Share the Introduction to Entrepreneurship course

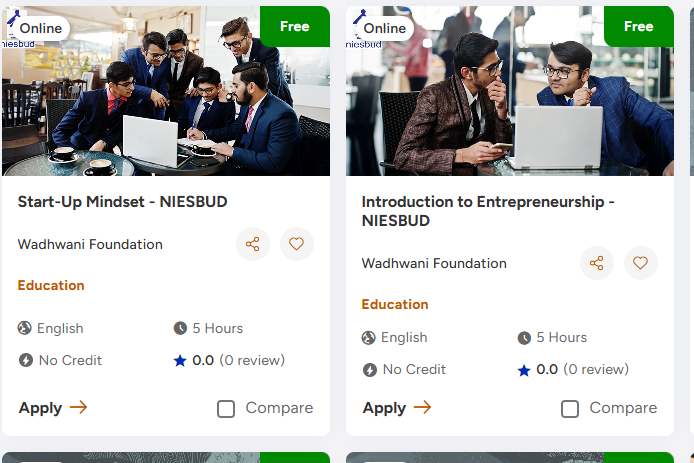tap(597, 263)
